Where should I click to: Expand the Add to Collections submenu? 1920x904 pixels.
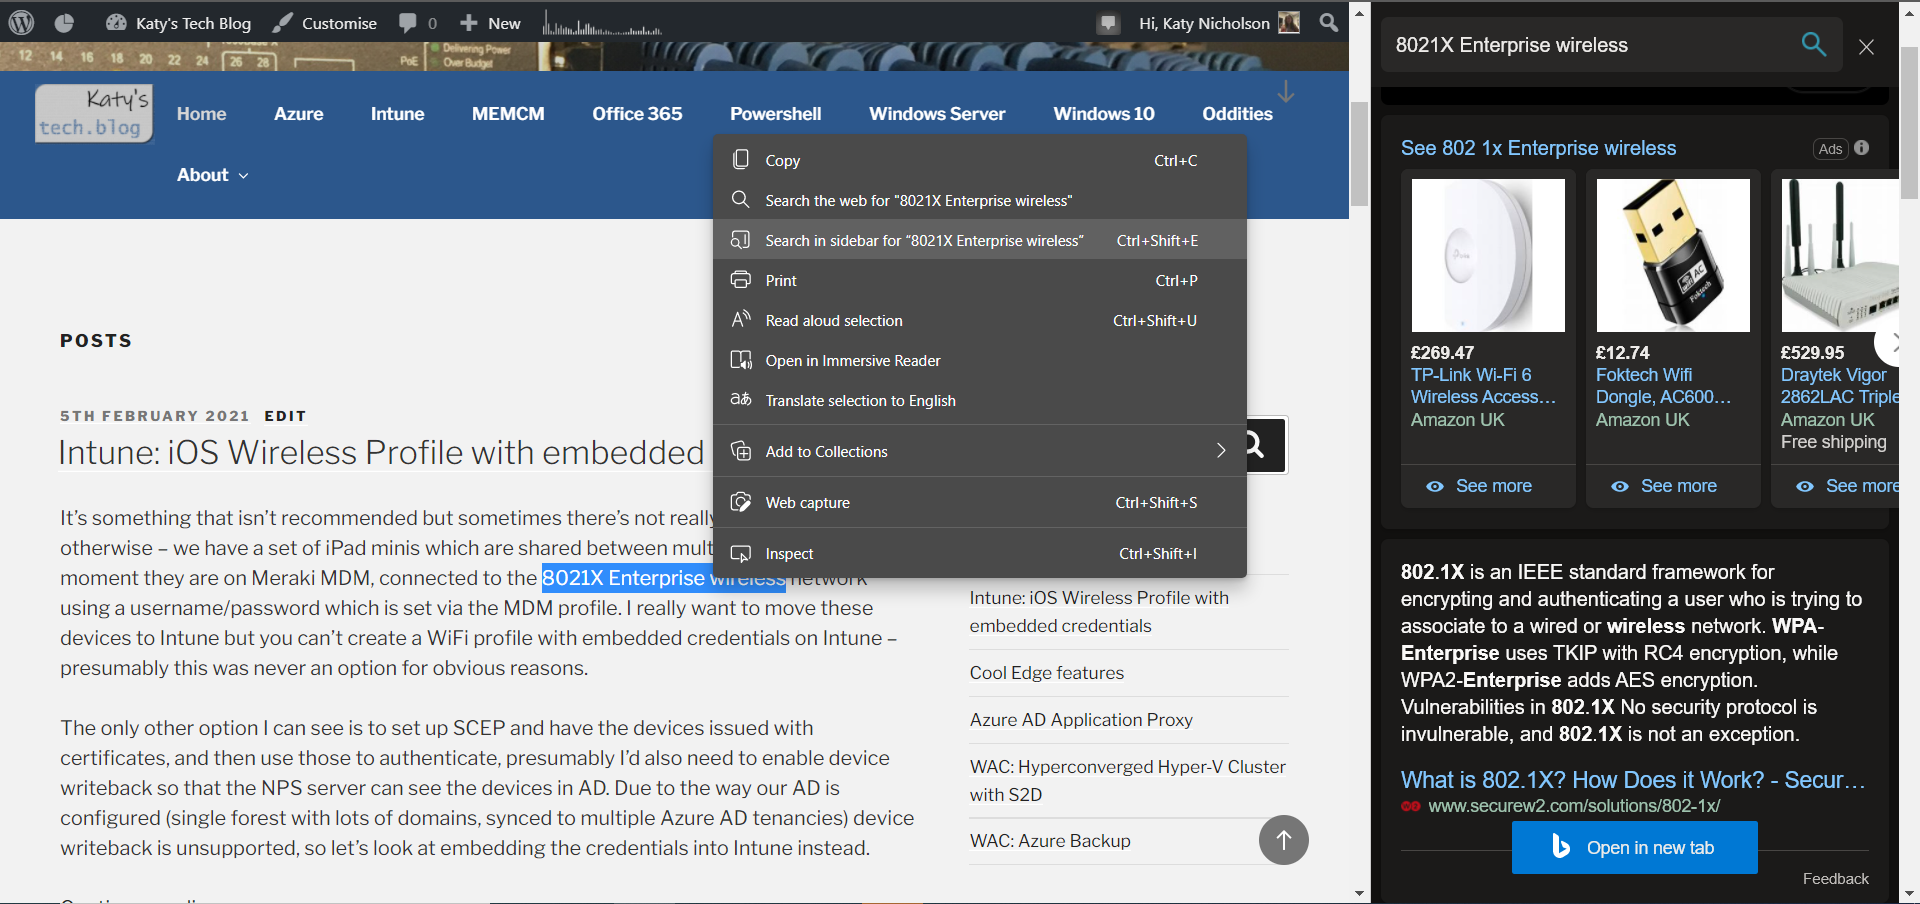point(1220,451)
